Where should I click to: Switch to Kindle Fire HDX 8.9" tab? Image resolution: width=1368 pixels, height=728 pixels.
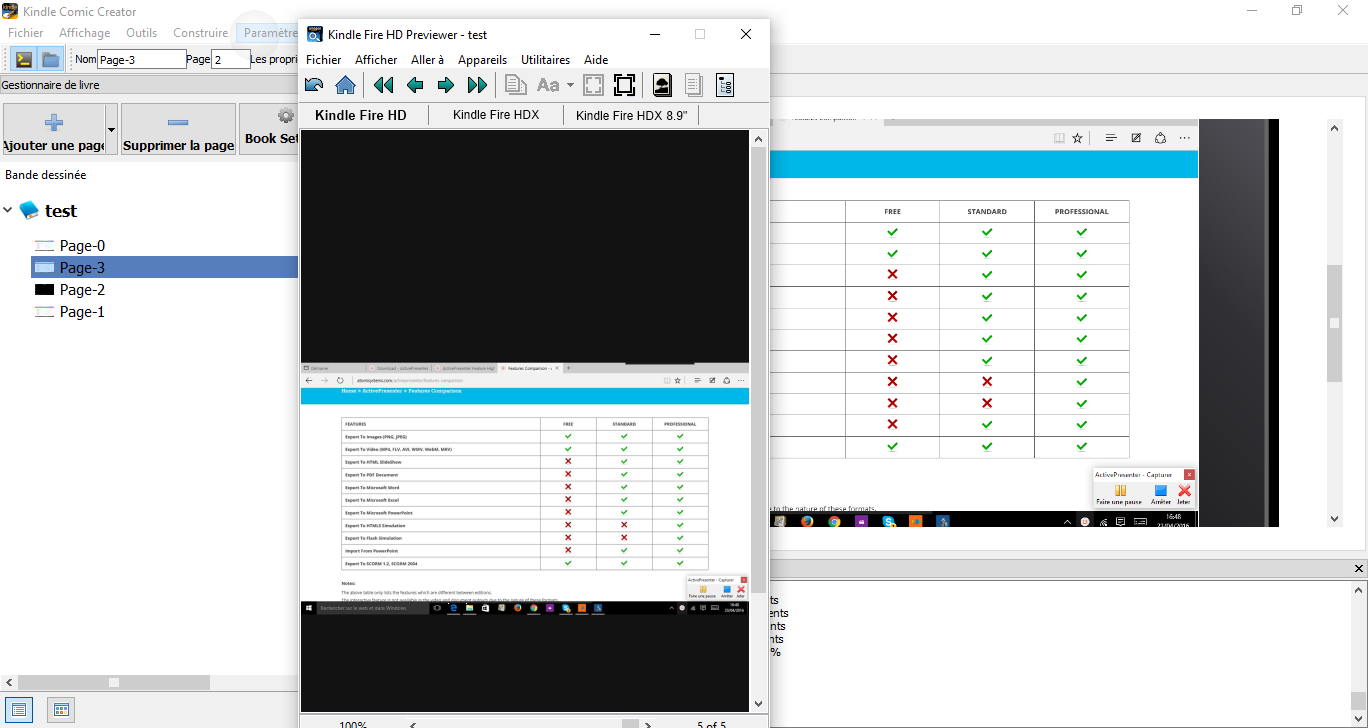click(x=632, y=115)
